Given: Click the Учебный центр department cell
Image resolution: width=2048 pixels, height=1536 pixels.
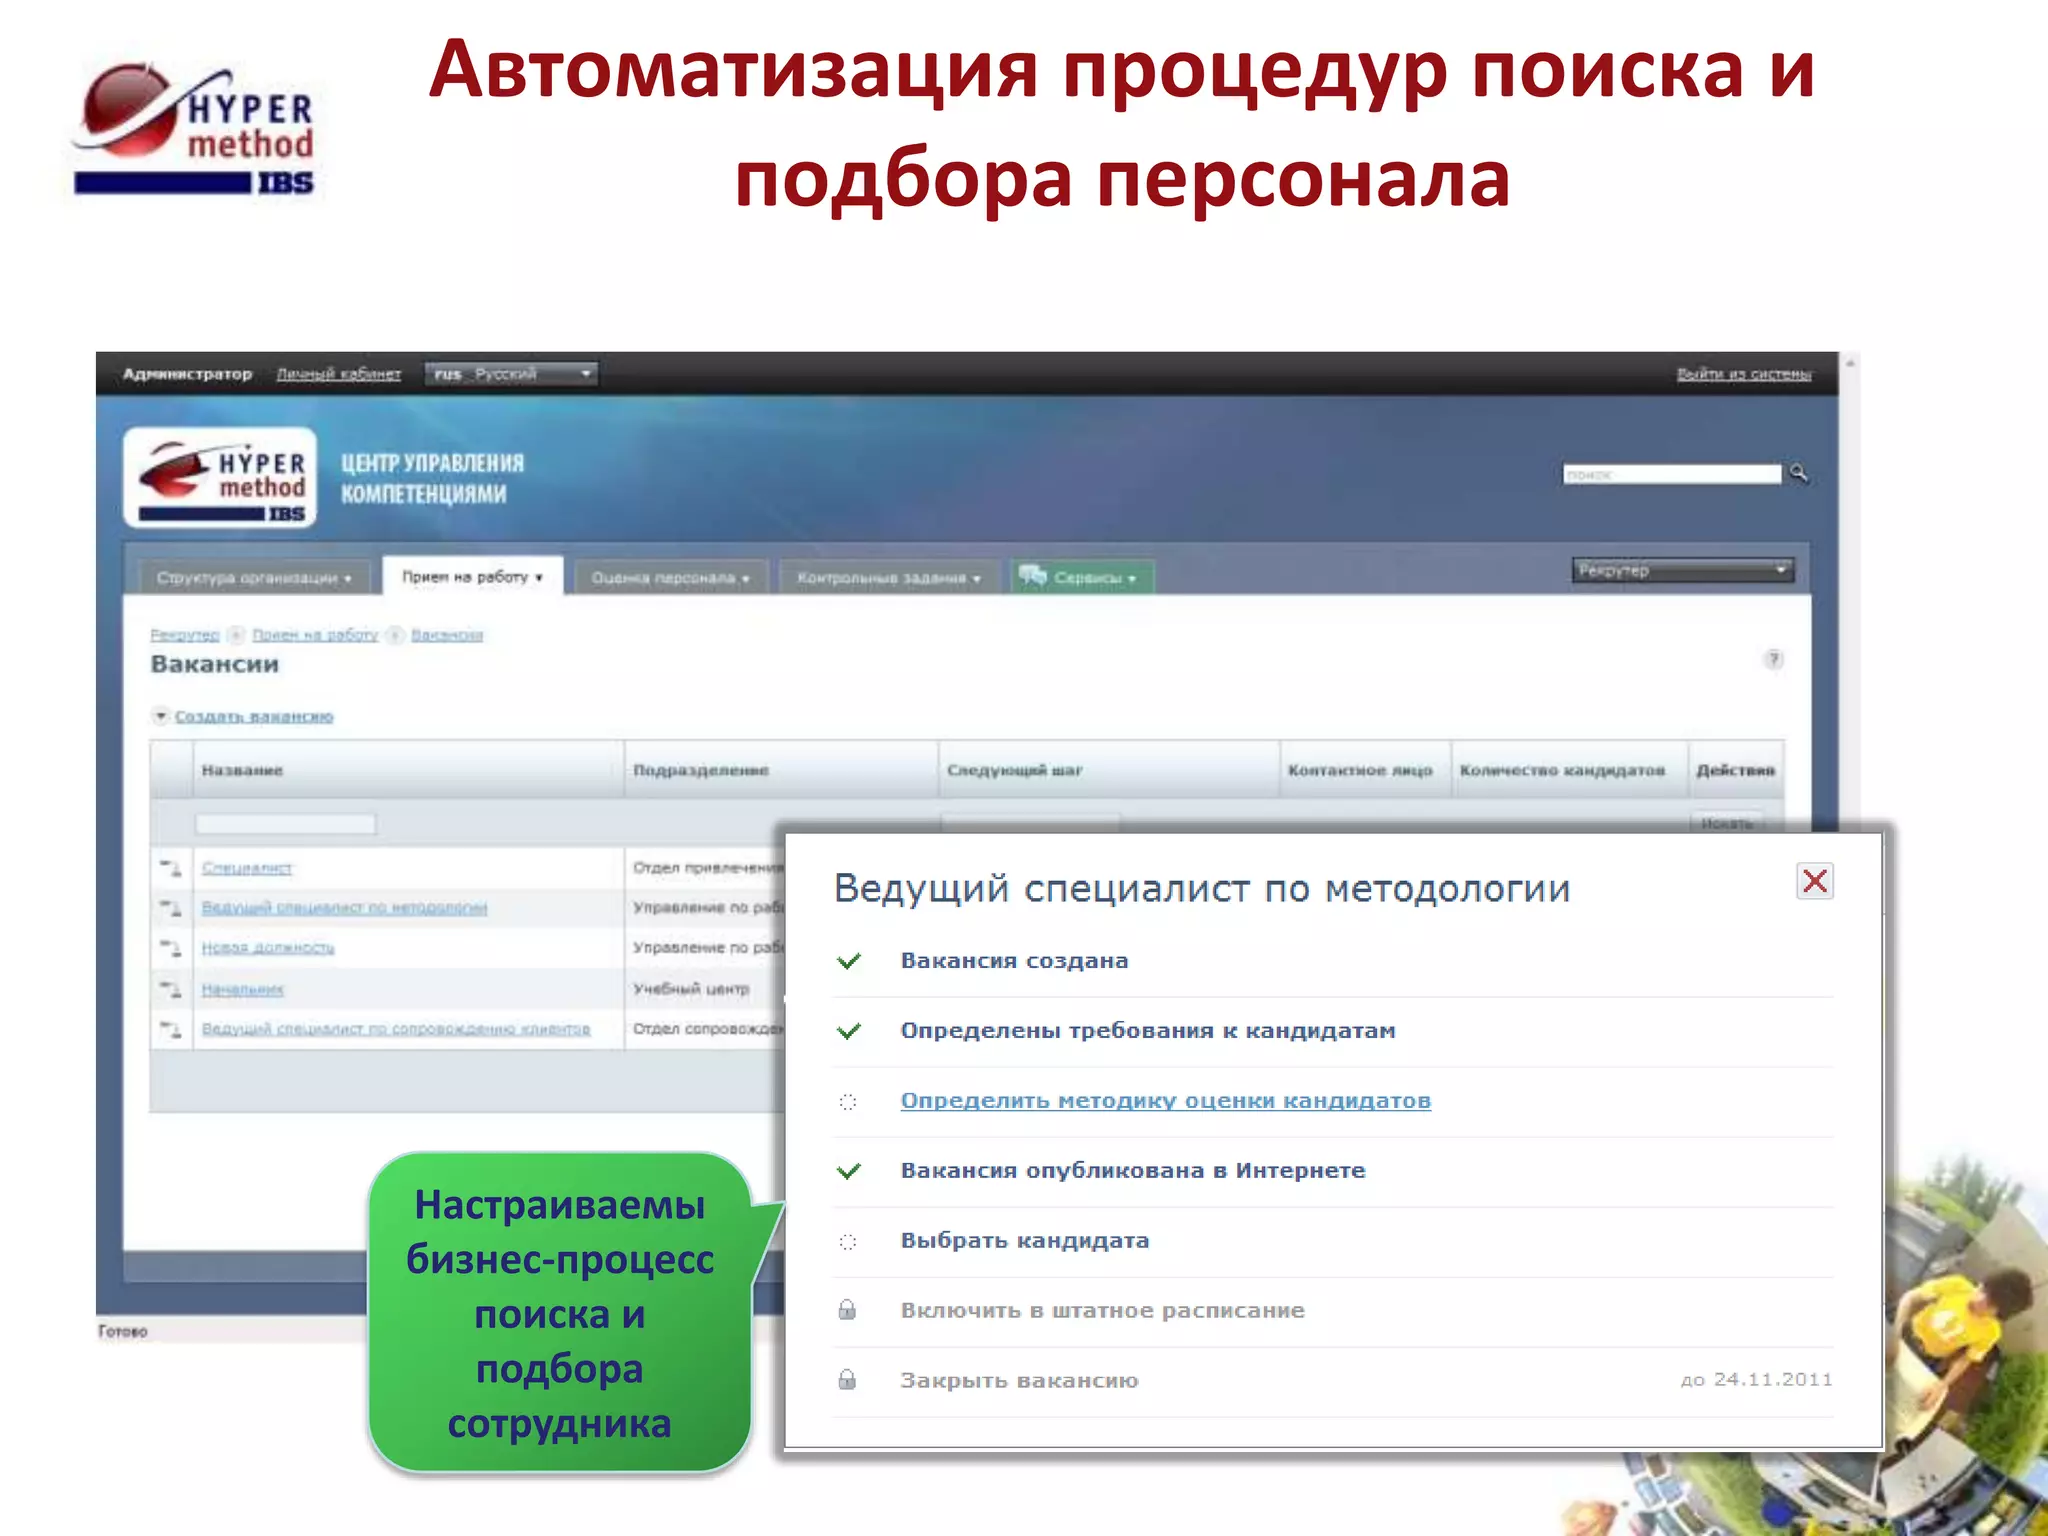Looking at the screenshot, I should 691,989.
